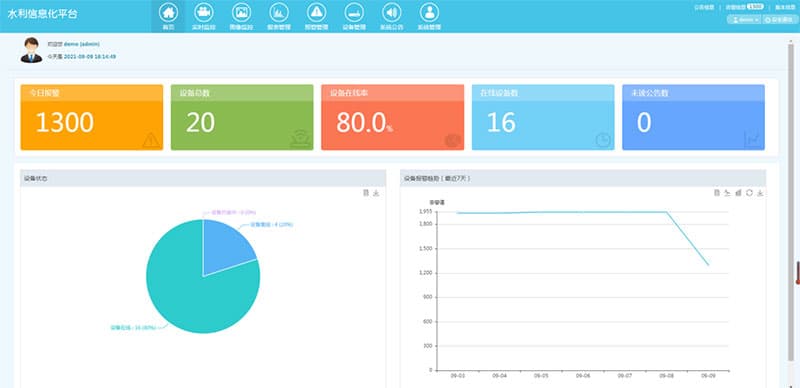
Task: Click the orange today's alarms card showing 1300
Action: (x=92, y=117)
